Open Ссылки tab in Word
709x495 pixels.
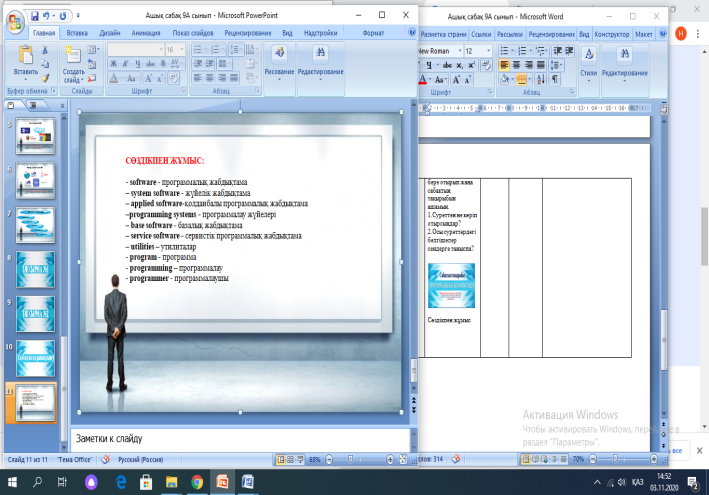[481, 34]
